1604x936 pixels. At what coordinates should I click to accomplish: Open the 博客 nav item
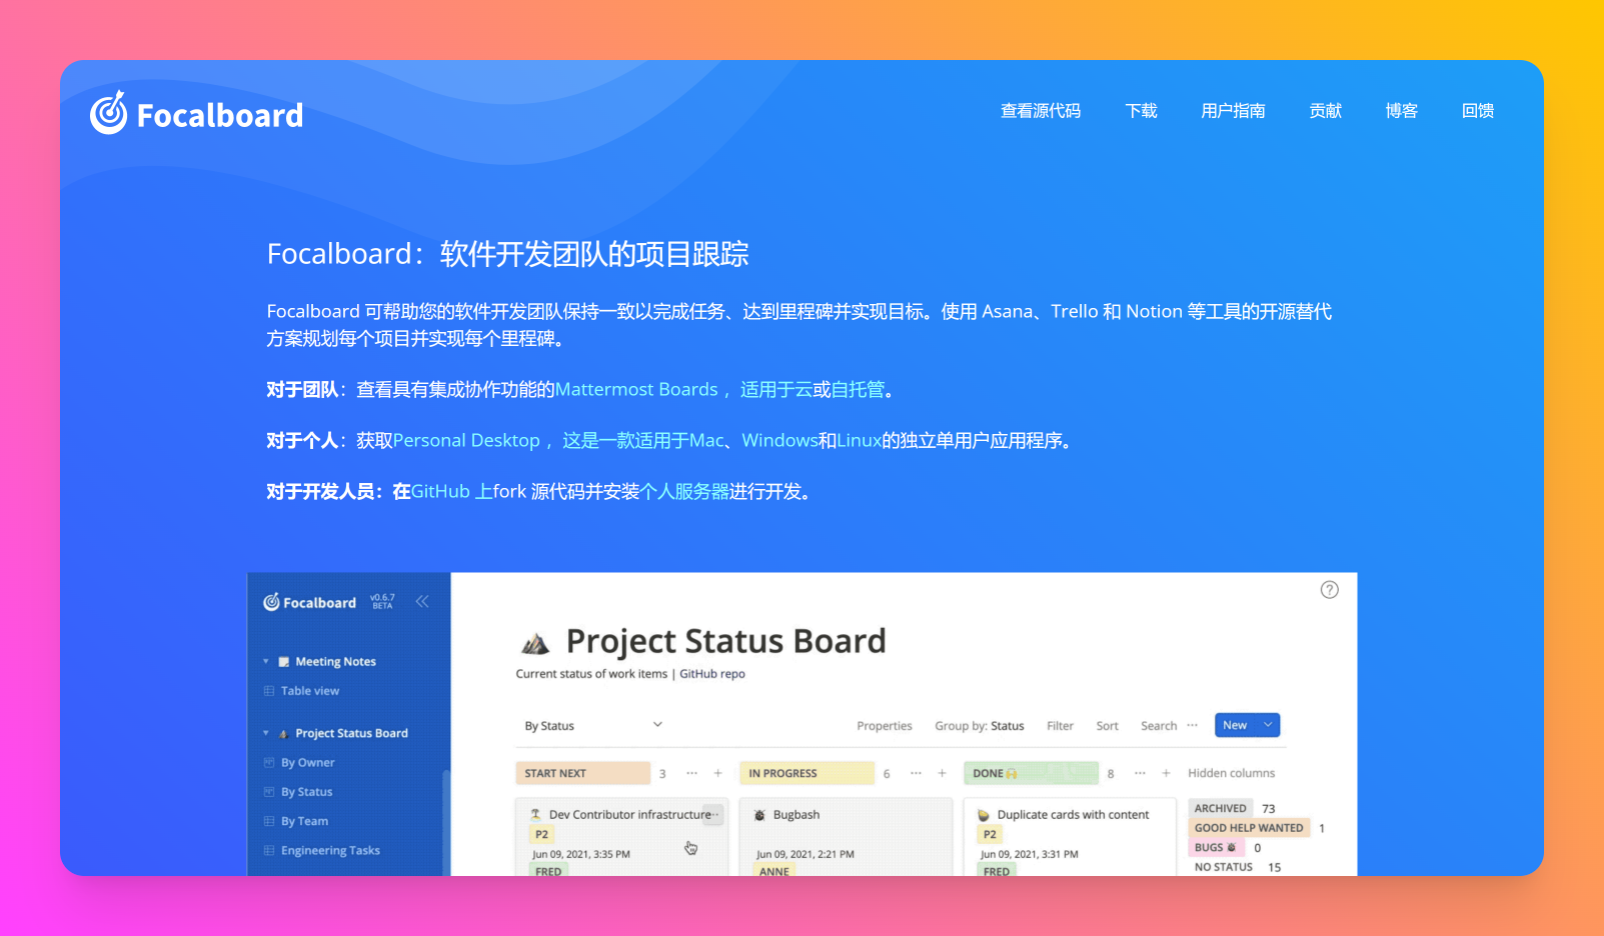[1401, 111]
